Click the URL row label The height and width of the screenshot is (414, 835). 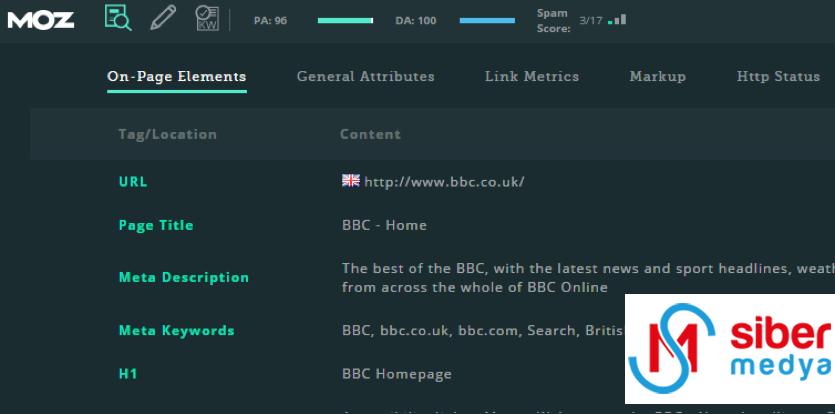(x=133, y=182)
